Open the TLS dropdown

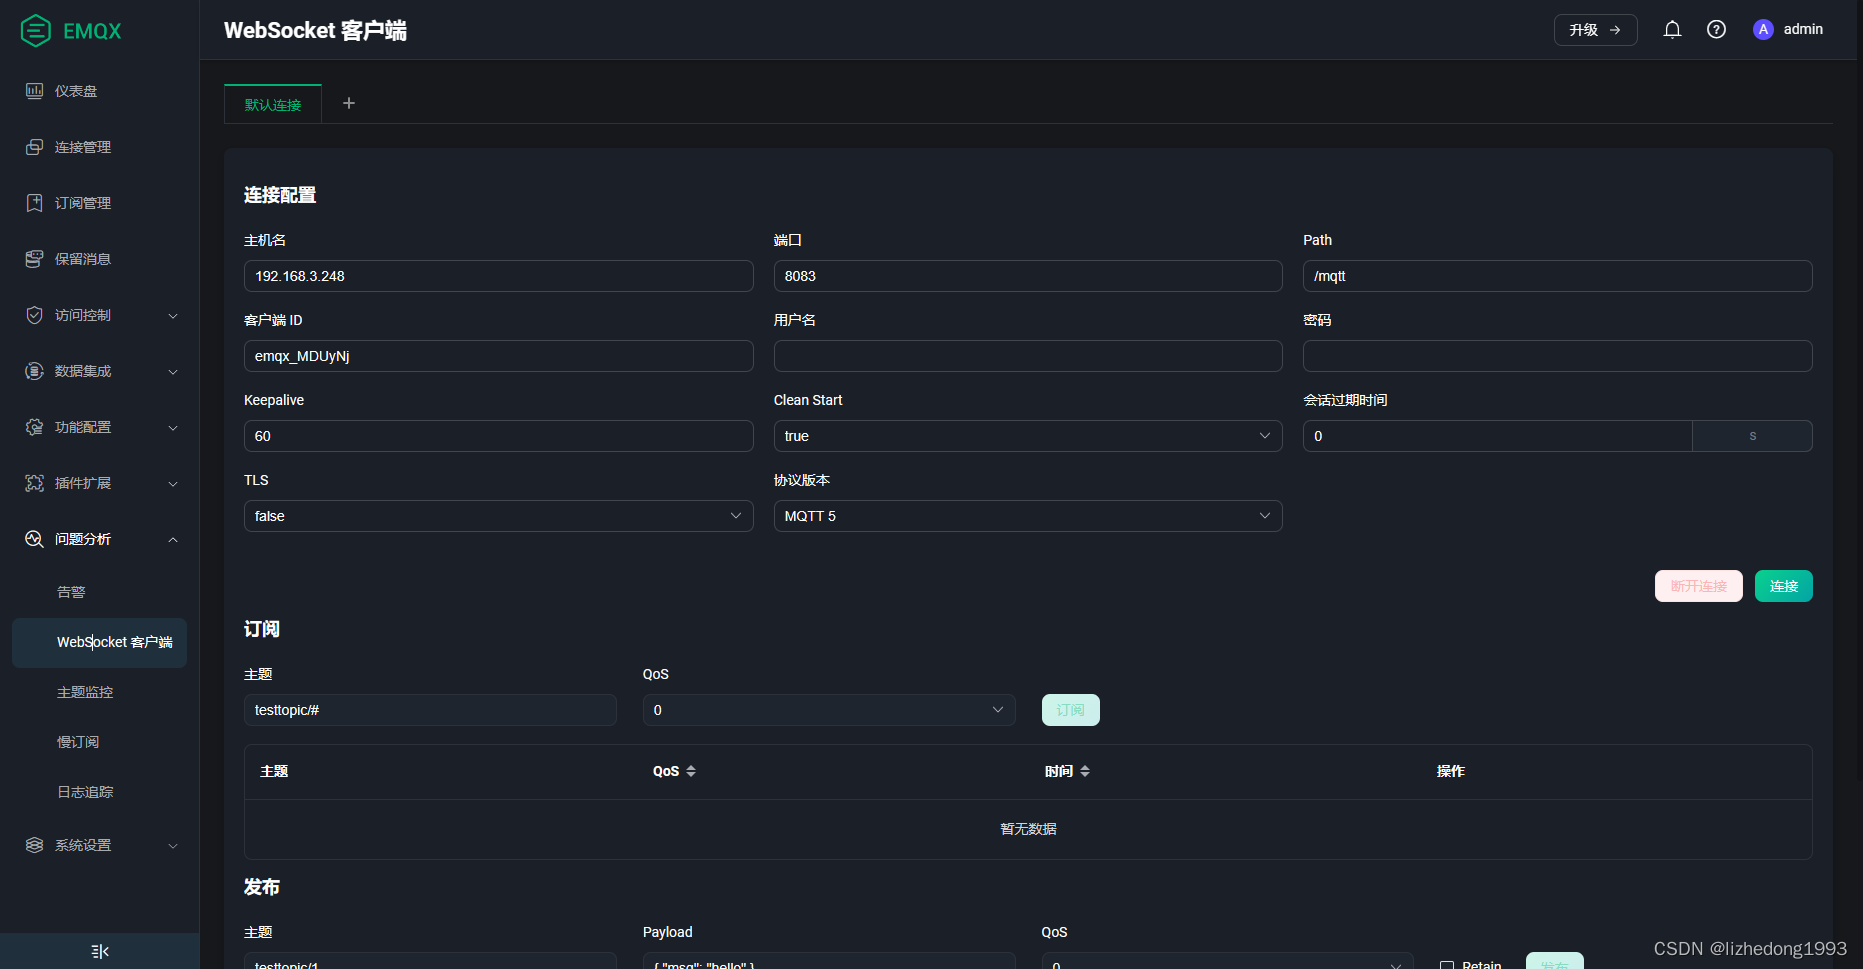click(x=498, y=516)
